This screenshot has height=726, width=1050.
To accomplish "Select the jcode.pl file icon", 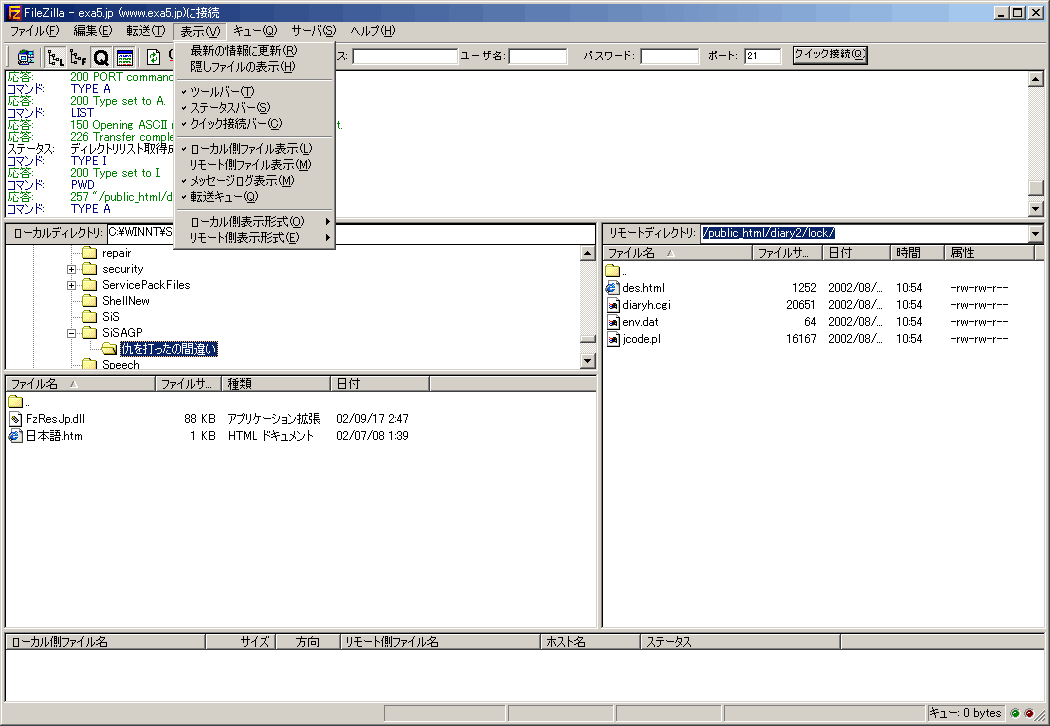I will 612,339.
